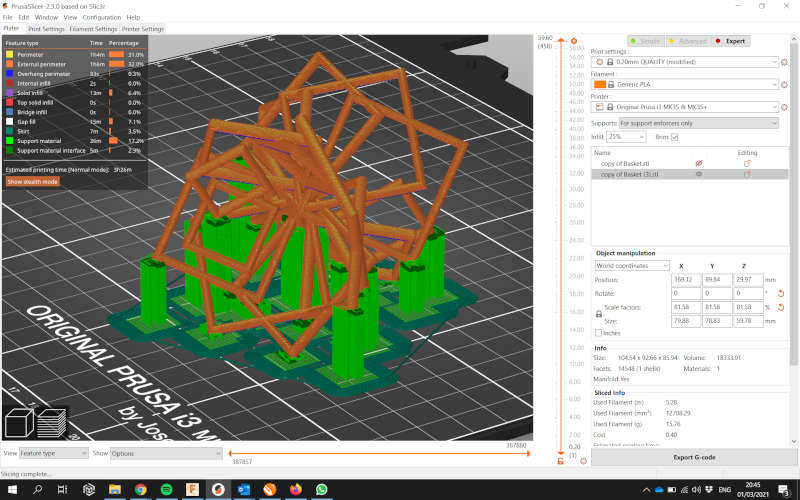The image size is (800, 500).
Task: Open Infill percentage dropdown
Action: [x=626, y=137]
